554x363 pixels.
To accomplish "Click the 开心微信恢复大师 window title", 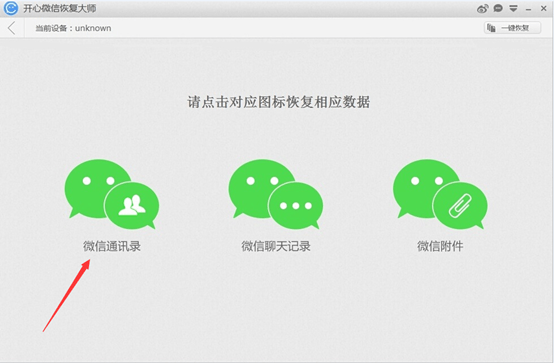I will [x=60, y=8].
